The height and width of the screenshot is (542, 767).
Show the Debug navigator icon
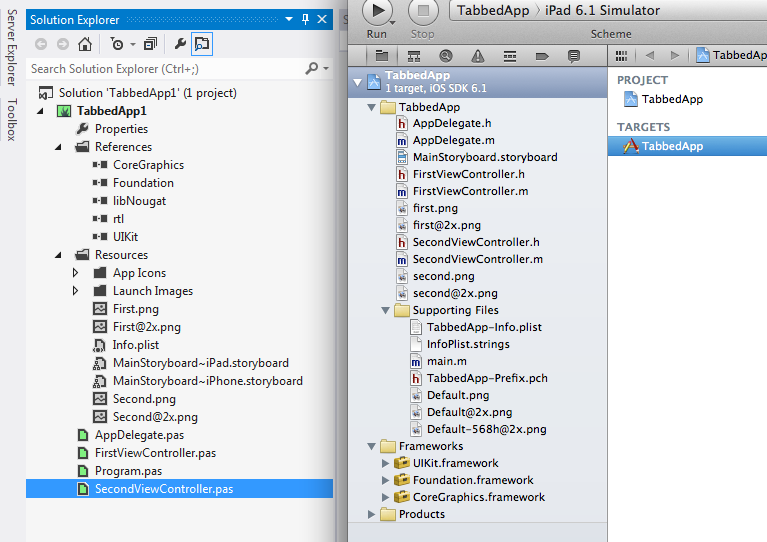510,56
